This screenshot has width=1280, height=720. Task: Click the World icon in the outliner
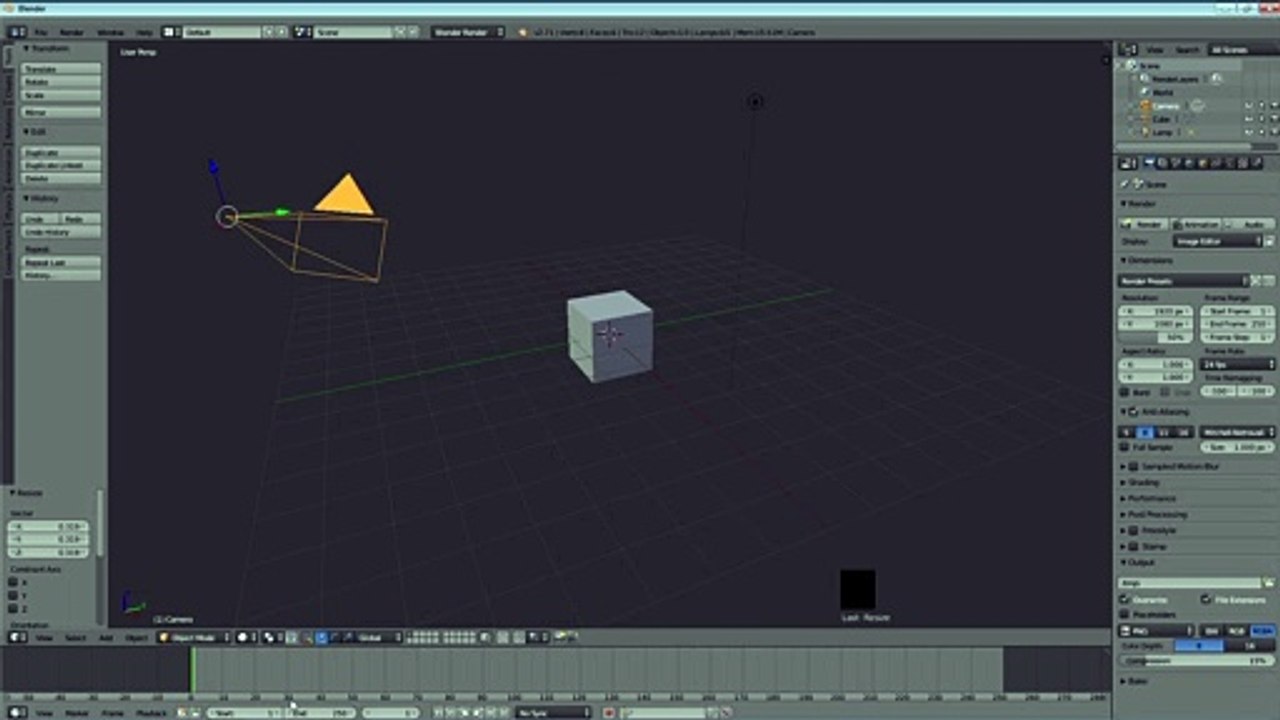[1145, 92]
